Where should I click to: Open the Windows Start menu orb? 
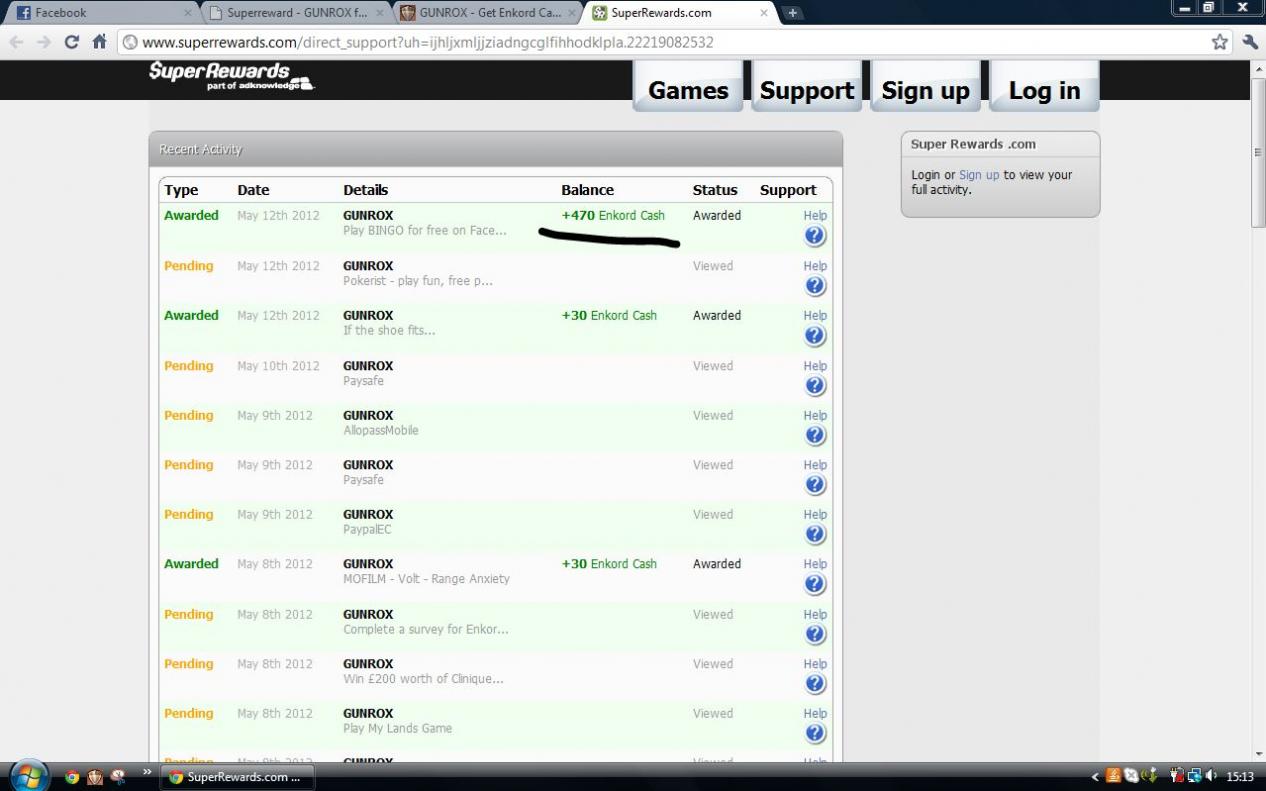28,775
